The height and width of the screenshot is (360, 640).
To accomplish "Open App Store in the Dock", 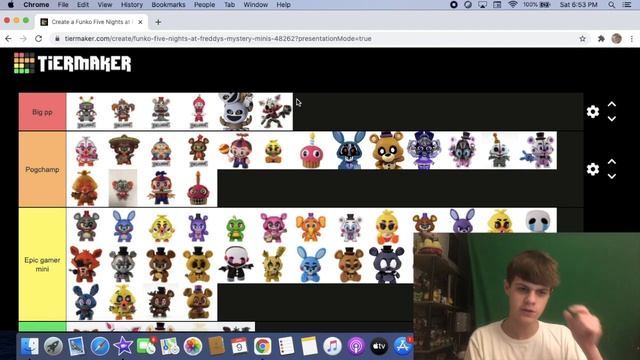I will pyautogui.click(x=402, y=346).
